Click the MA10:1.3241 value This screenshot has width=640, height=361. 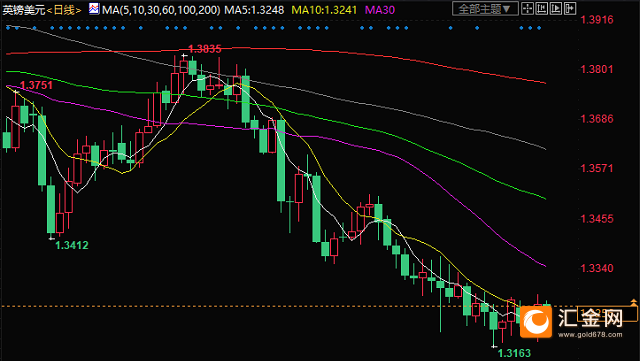pyautogui.click(x=324, y=10)
